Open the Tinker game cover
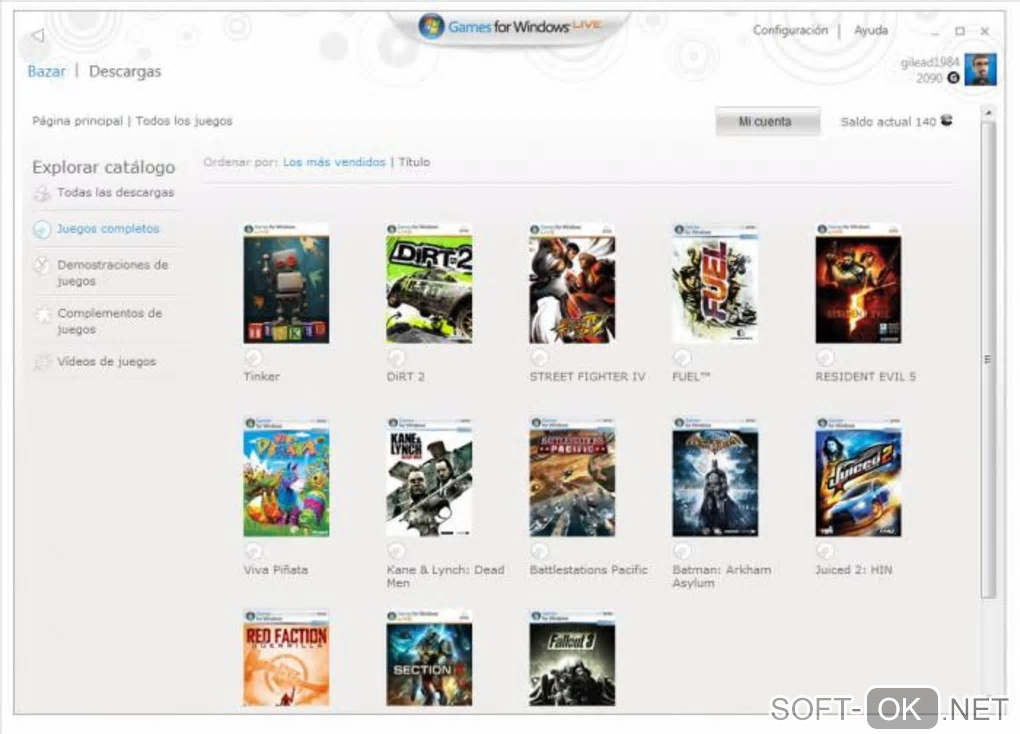1020x734 pixels. (x=286, y=284)
